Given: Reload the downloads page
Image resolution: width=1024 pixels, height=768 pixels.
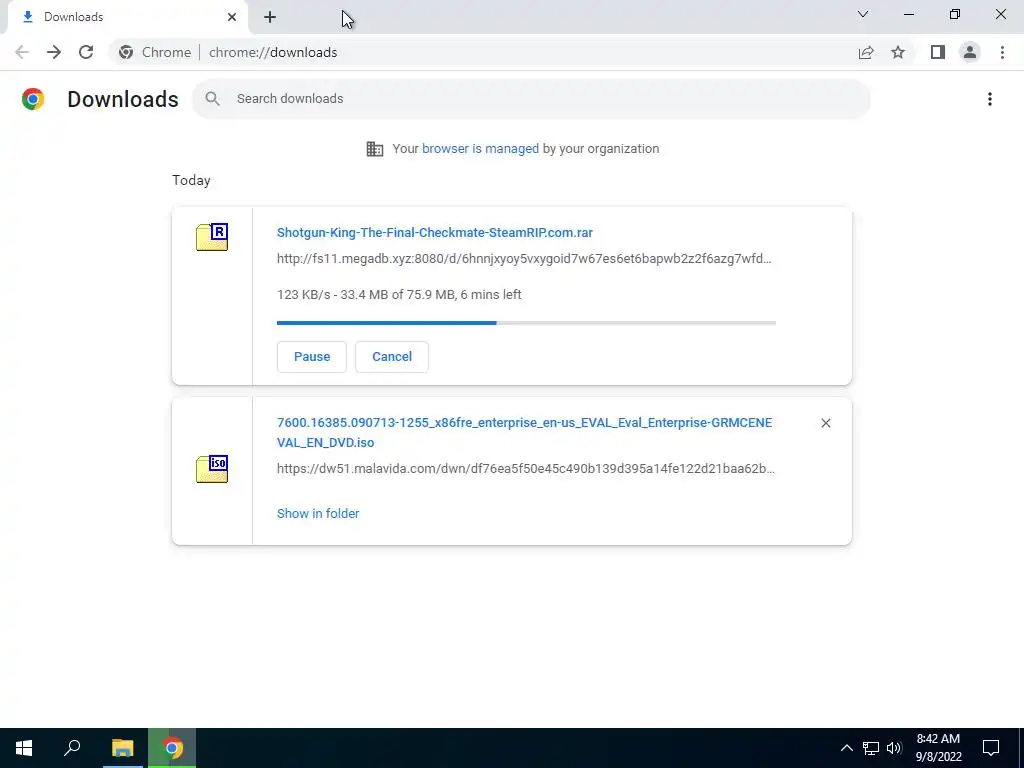Looking at the screenshot, I should 86,52.
